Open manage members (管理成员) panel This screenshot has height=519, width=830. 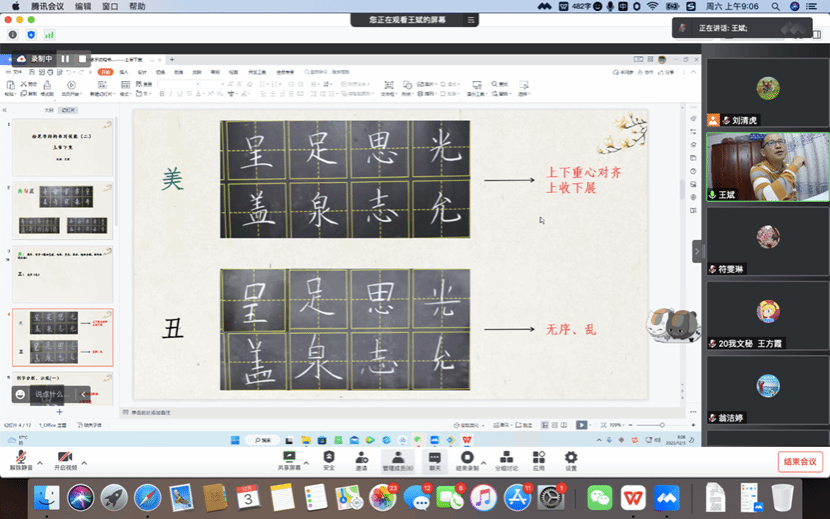[397, 460]
